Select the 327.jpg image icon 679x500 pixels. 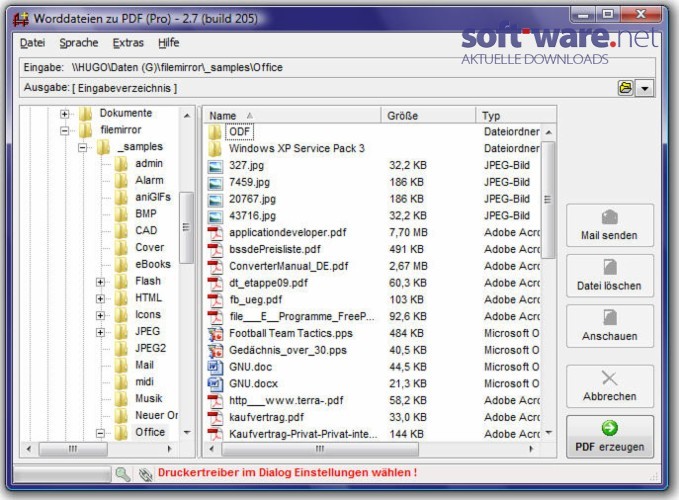click(x=215, y=166)
